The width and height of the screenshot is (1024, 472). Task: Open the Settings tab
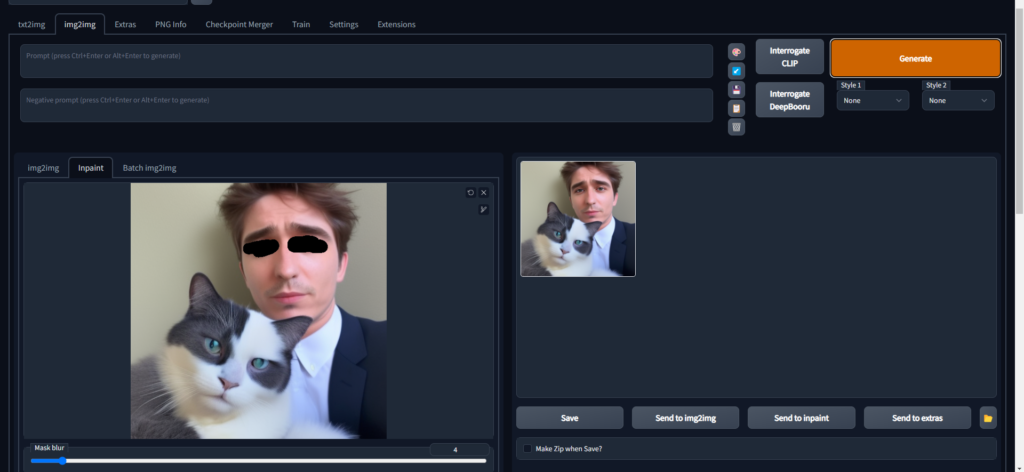pos(344,24)
